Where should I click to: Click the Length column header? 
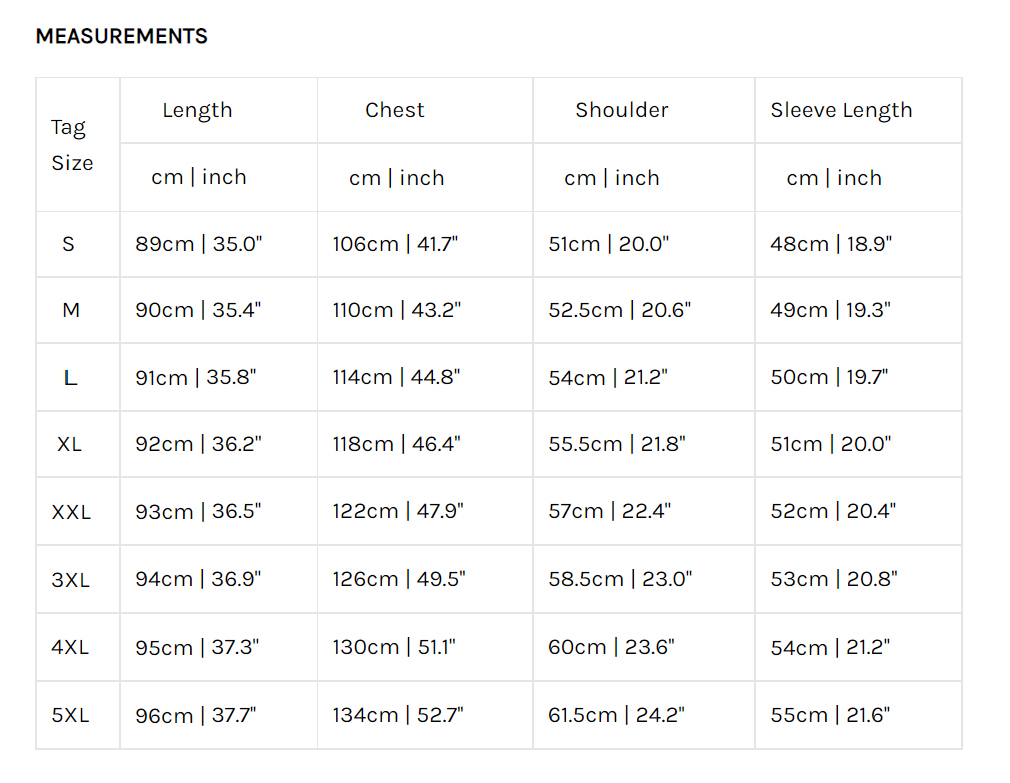coord(197,111)
